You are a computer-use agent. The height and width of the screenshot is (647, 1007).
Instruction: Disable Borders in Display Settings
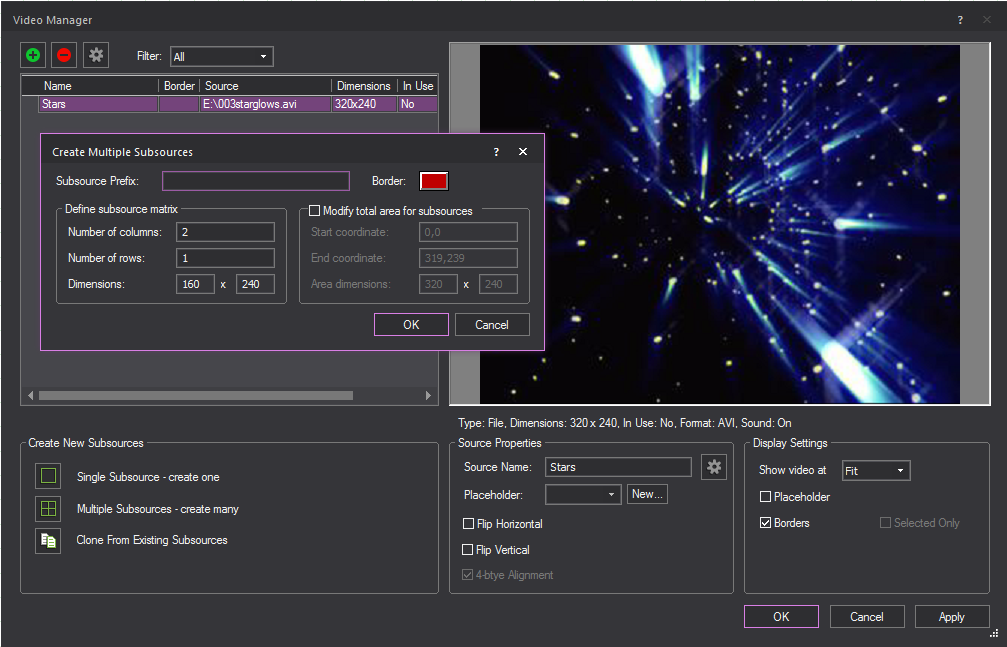coord(765,522)
